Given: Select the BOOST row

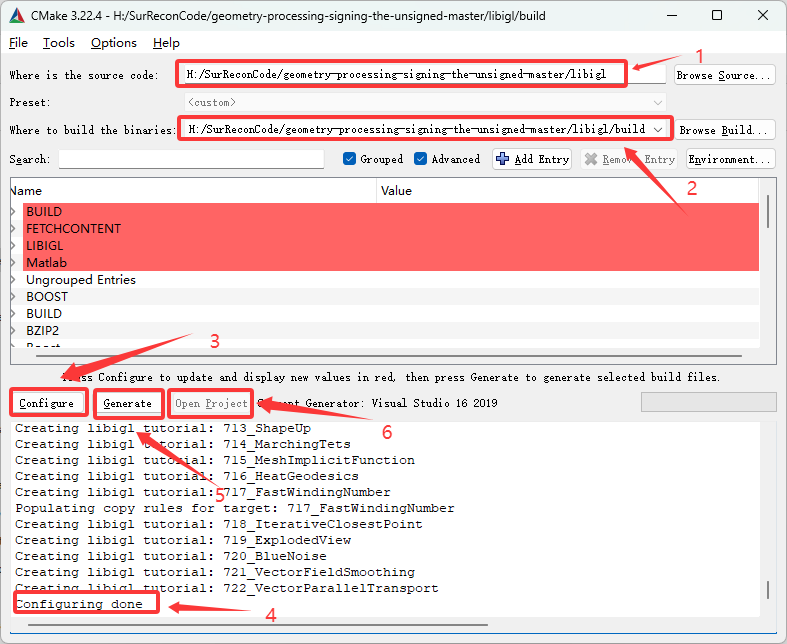Looking at the screenshot, I should tap(384, 297).
